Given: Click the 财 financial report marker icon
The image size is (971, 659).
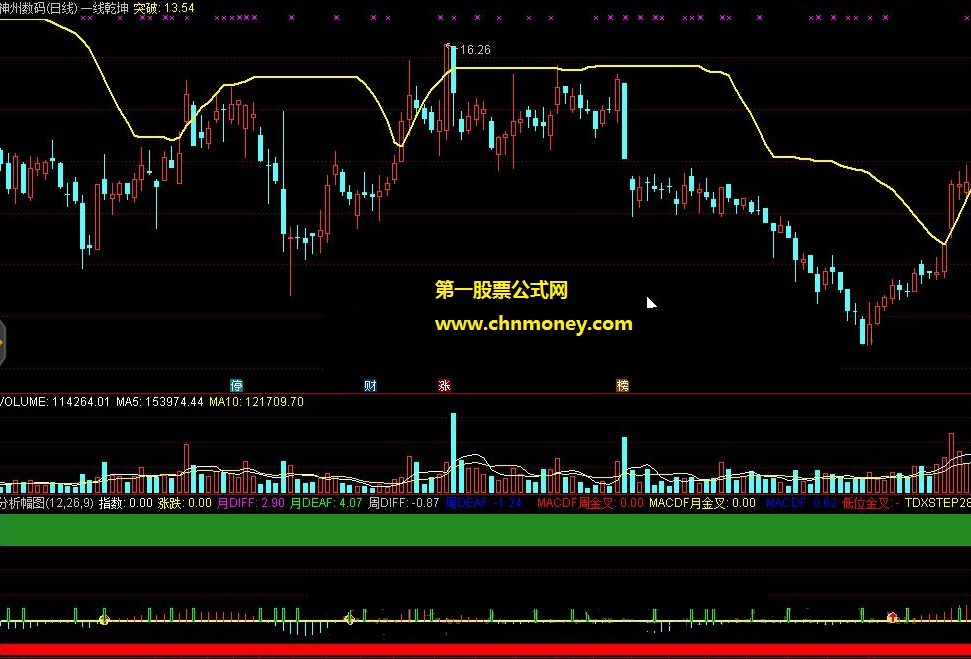Looking at the screenshot, I should pos(370,386).
